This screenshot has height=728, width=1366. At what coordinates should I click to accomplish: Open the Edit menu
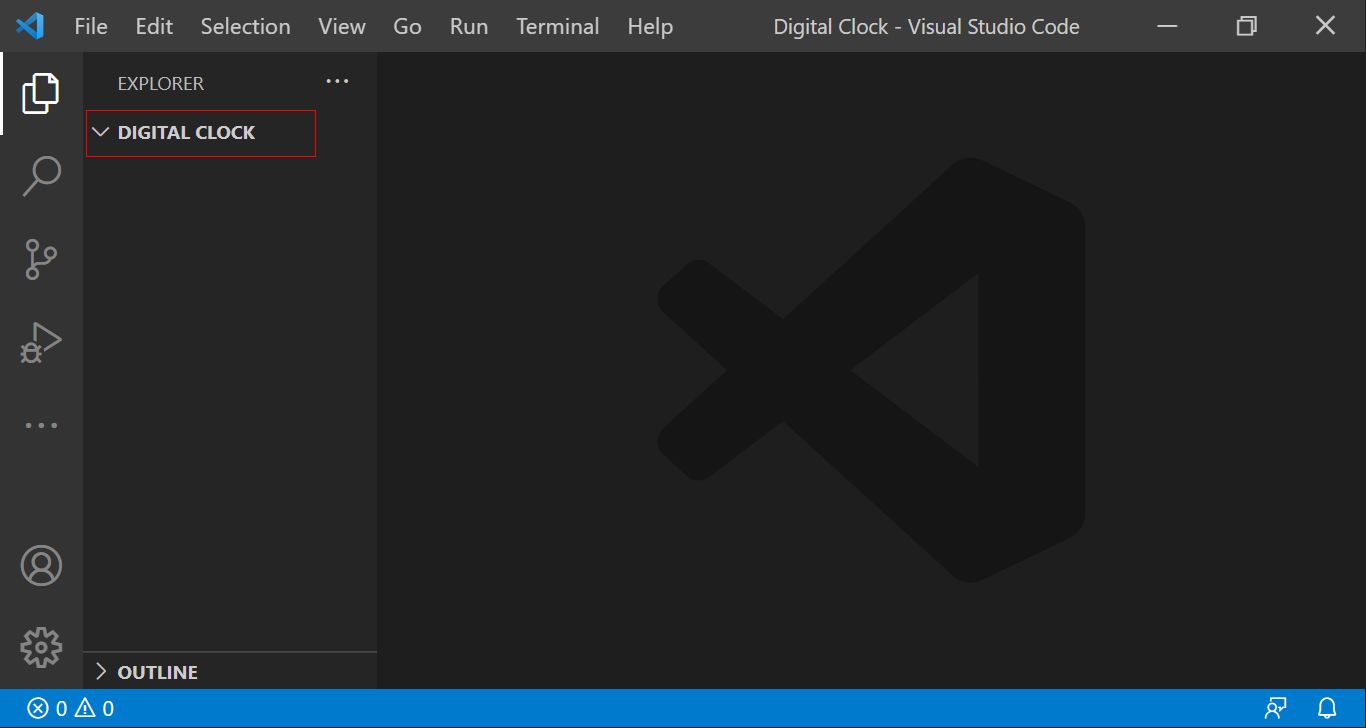pyautogui.click(x=154, y=26)
